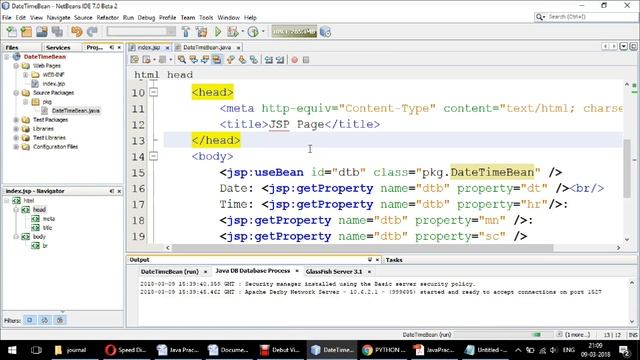
Task: Switch to the DateTimeBean.java editor tab
Action: coord(207,47)
